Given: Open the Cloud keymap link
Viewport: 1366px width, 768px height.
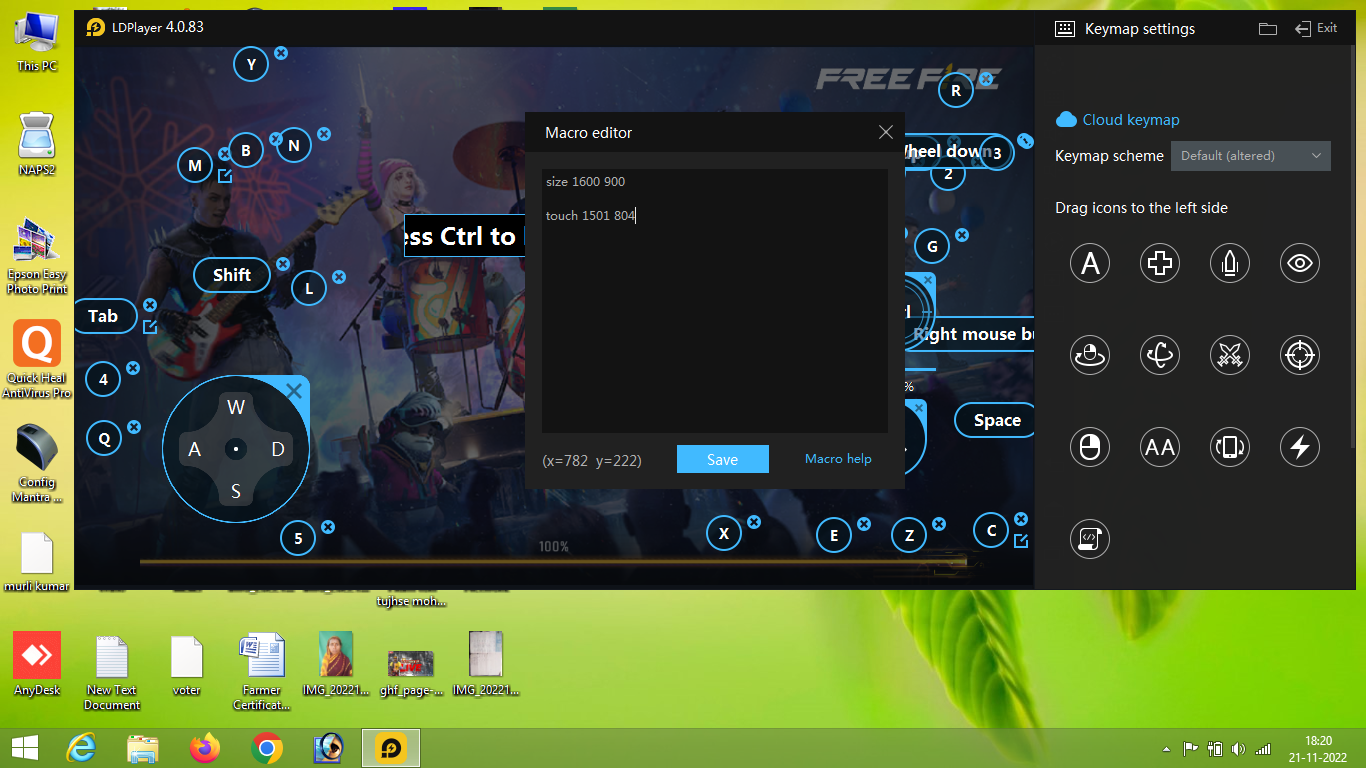Looking at the screenshot, I should pos(1131,119).
